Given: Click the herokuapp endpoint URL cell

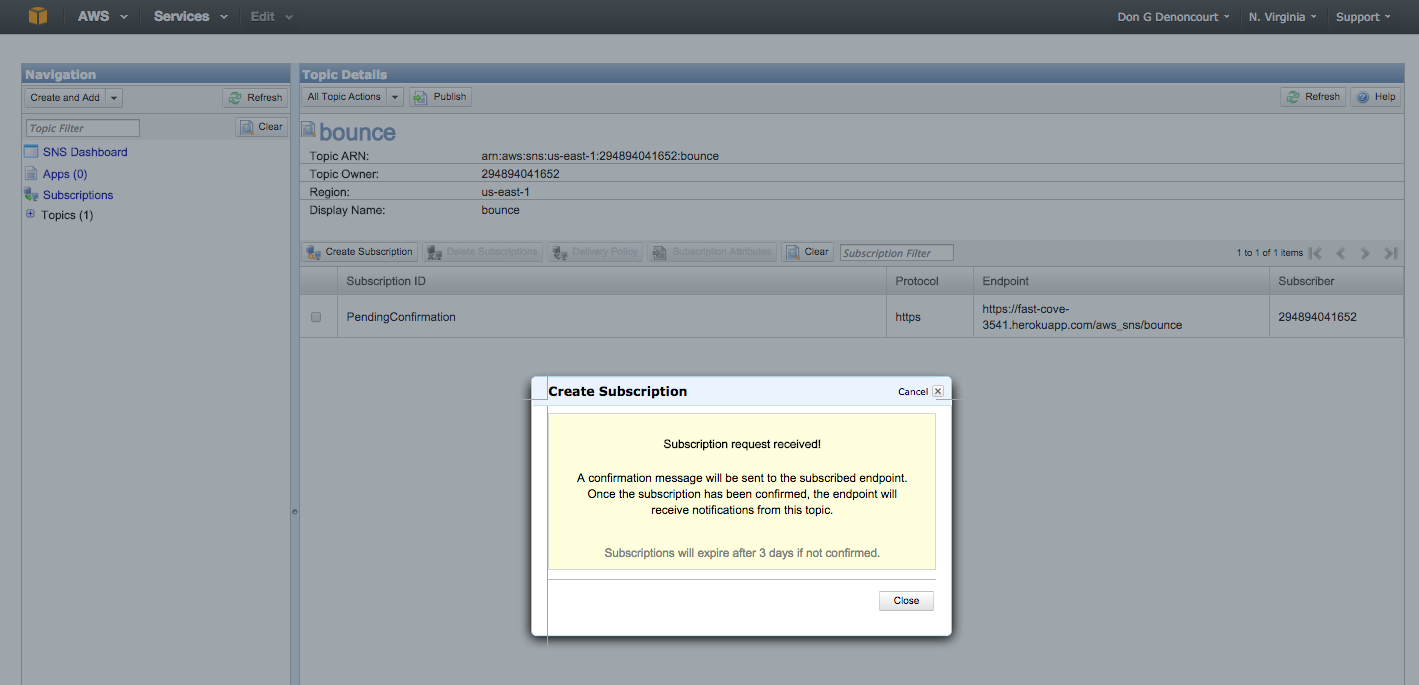Looking at the screenshot, I should (x=1121, y=317).
